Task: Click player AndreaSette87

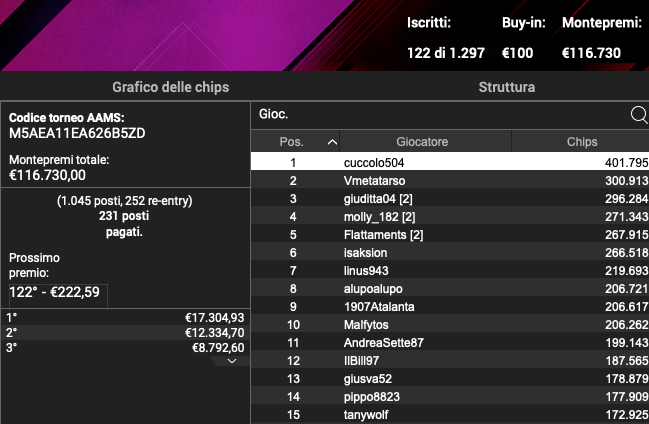Action: click(x=449, y=342)
